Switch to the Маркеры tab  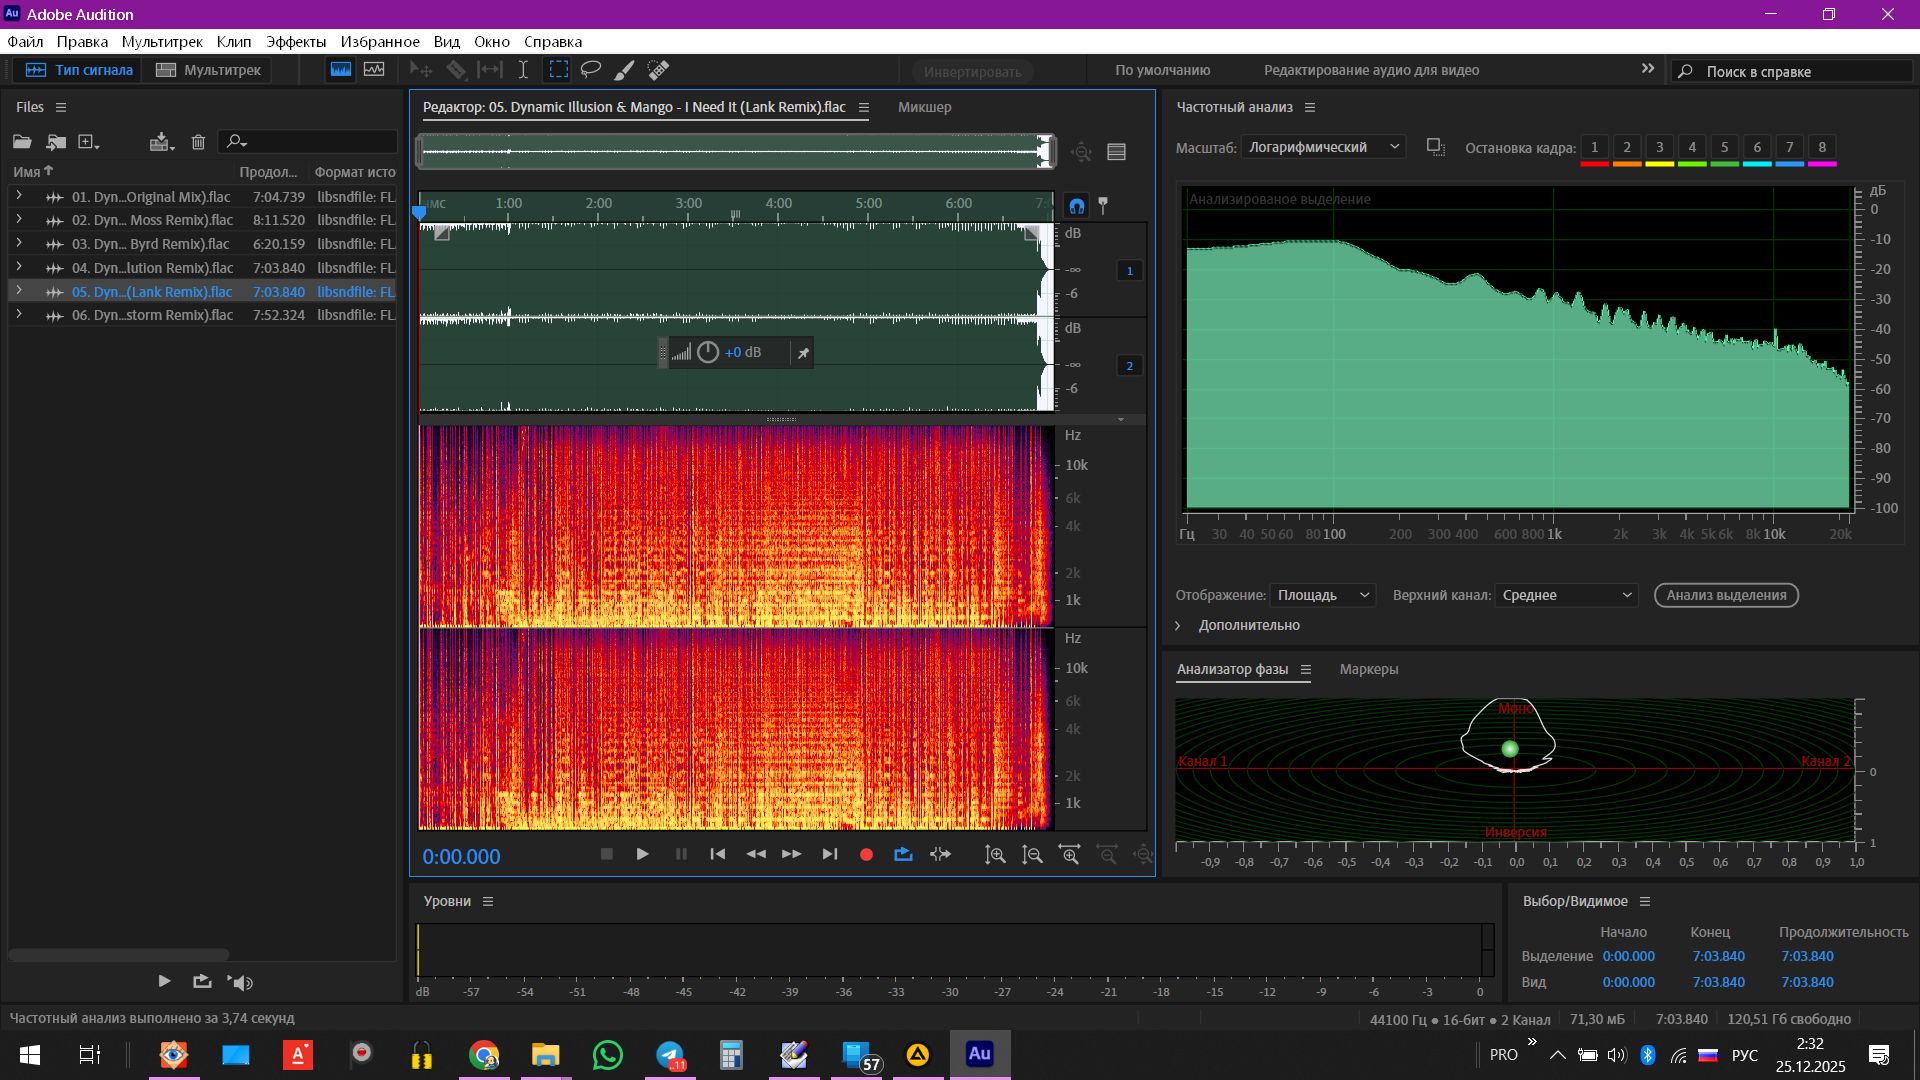click(1369, 669)
